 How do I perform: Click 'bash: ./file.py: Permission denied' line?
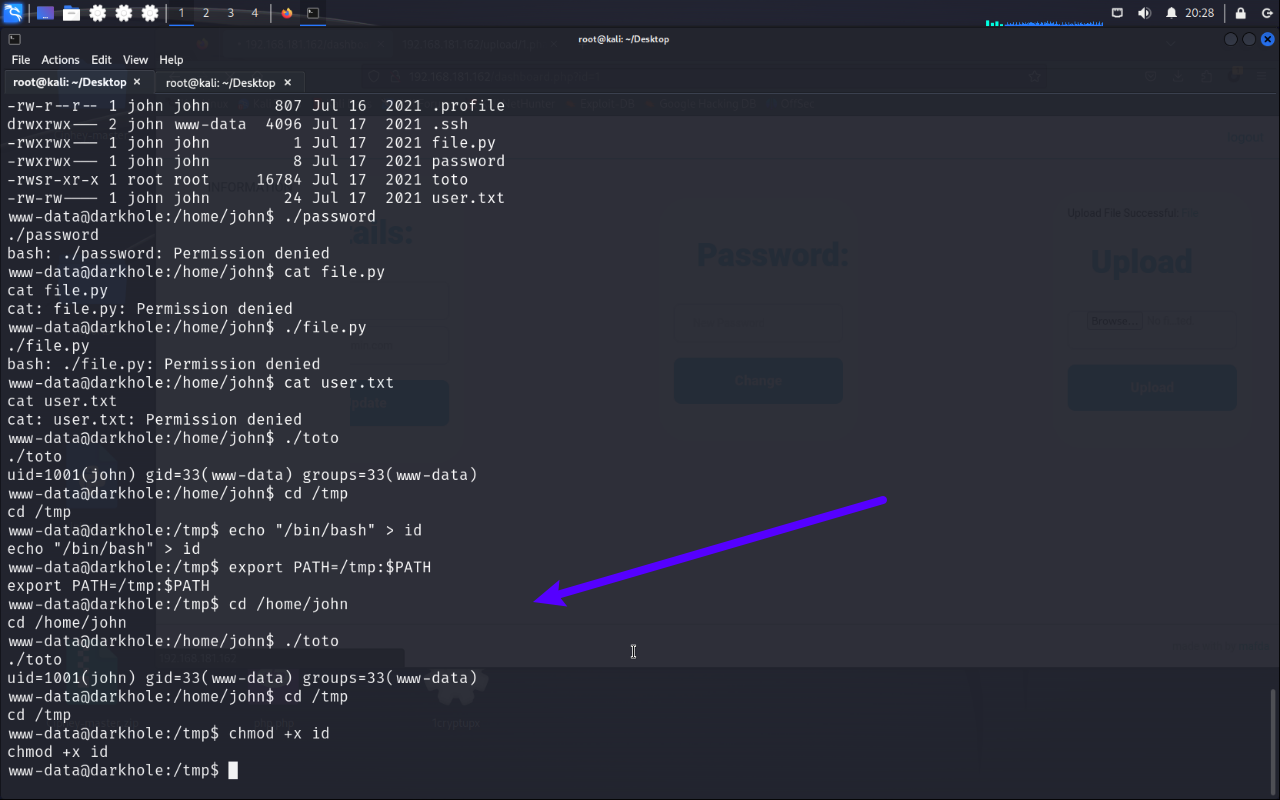164,364
